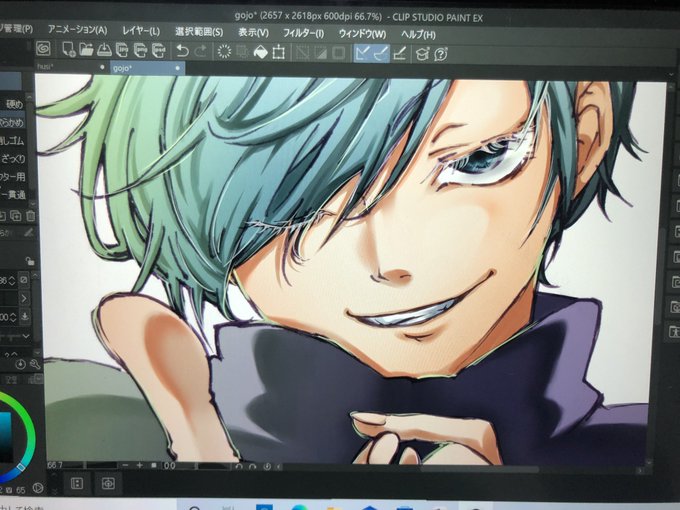Viewport: 680px width, 510px height.
Task: Select the 貫通 sub tool entry
Action: (x=13, y=195)
